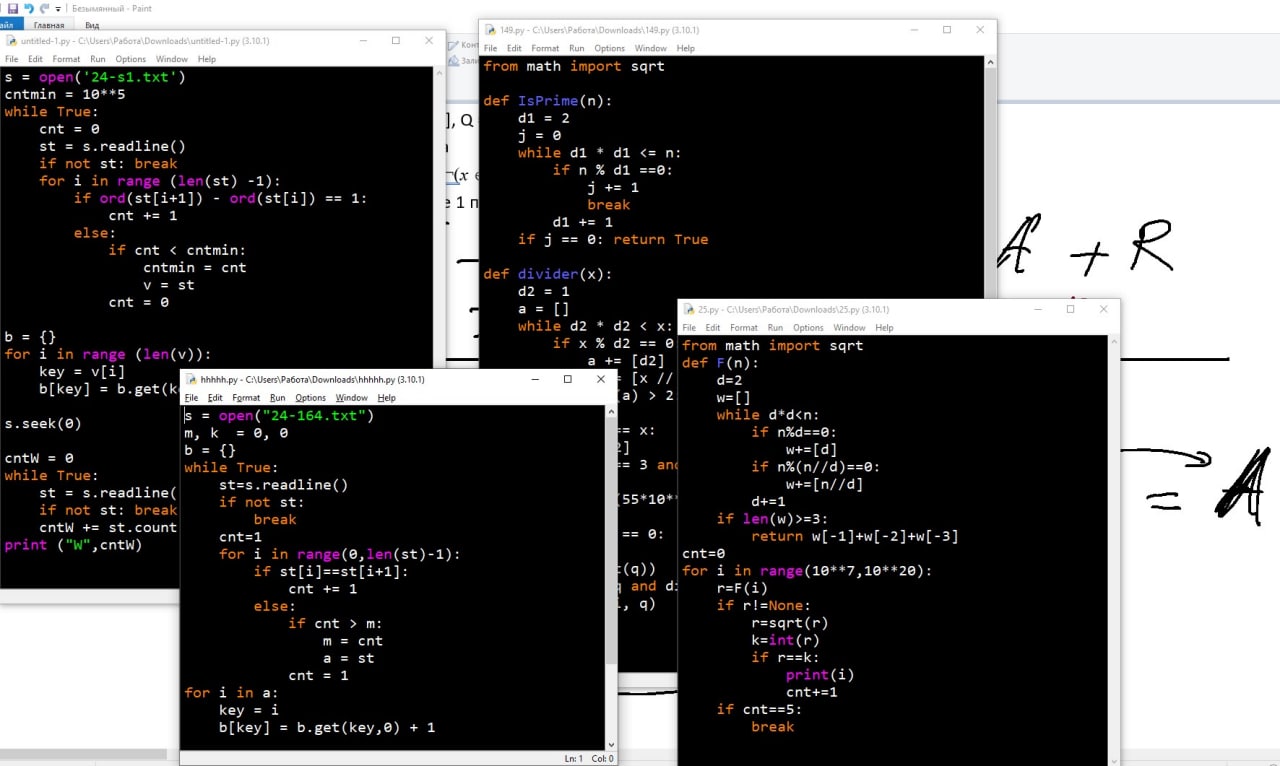Open the Window menu in the 149.py window
The height and width of the screenshot is (766, 1280).
click(x=650, y=48)
